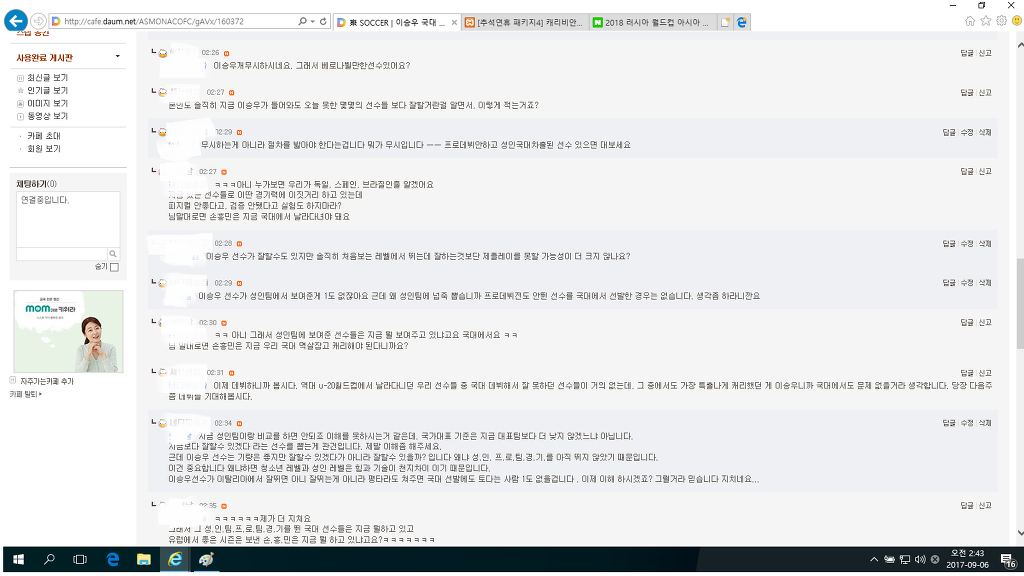Switch to the 2018 러시아 월드컵 tab
This screenshot has width=1024, height=576.
652,22
